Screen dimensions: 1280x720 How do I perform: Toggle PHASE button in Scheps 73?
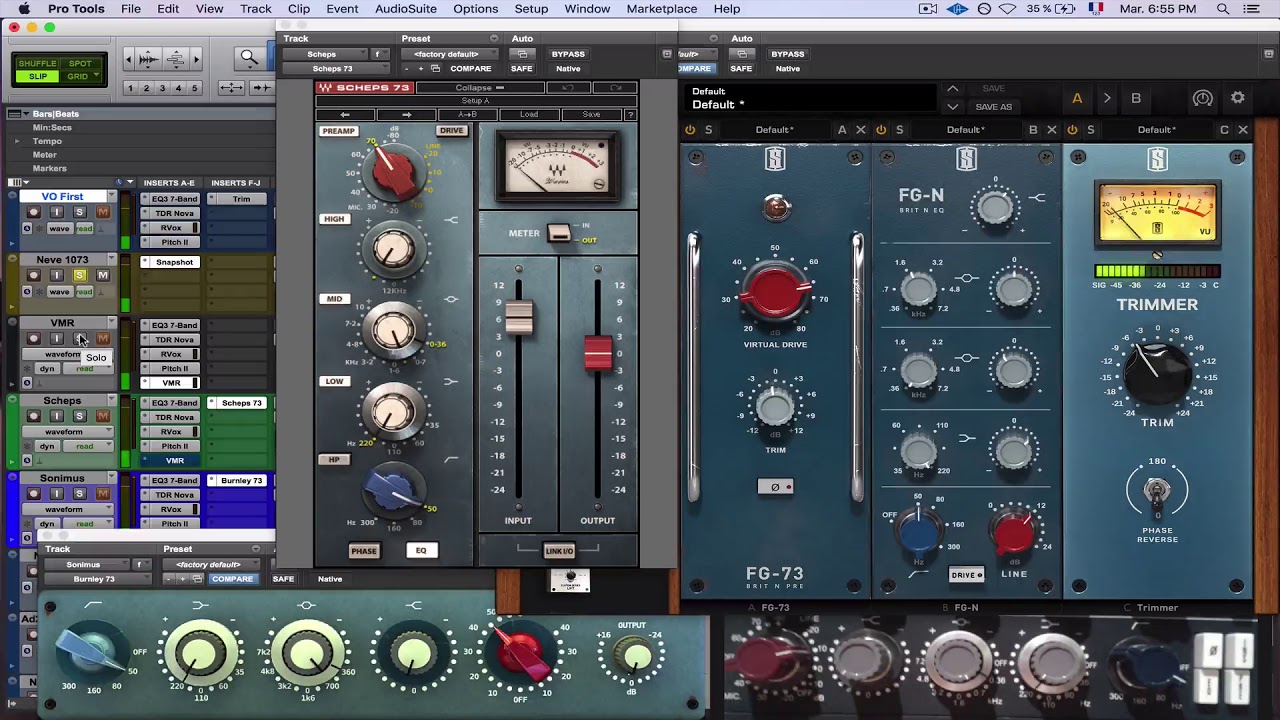pos(364,551)
